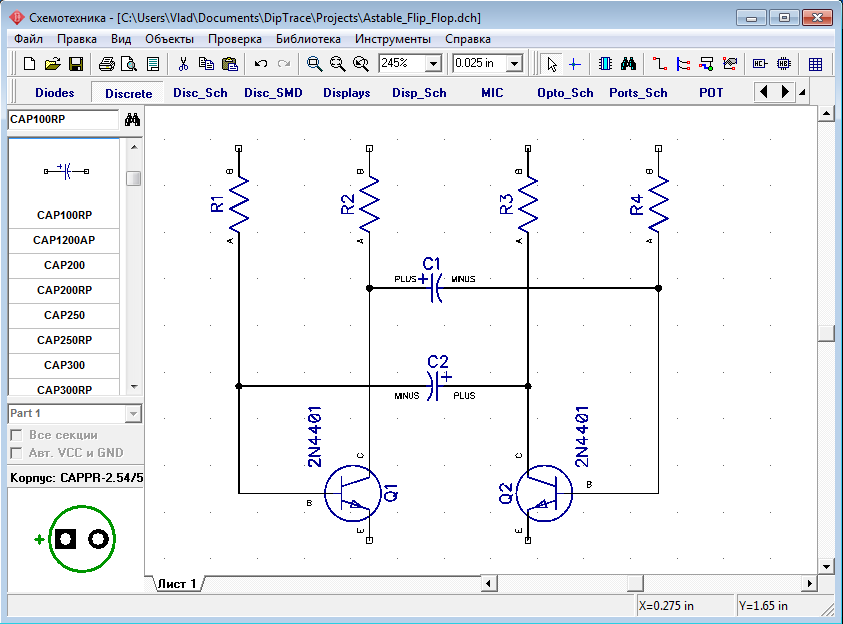The height and width of the screenshot is (624, 843).
Task: Select the place wire tool
Action: (660, 64)
